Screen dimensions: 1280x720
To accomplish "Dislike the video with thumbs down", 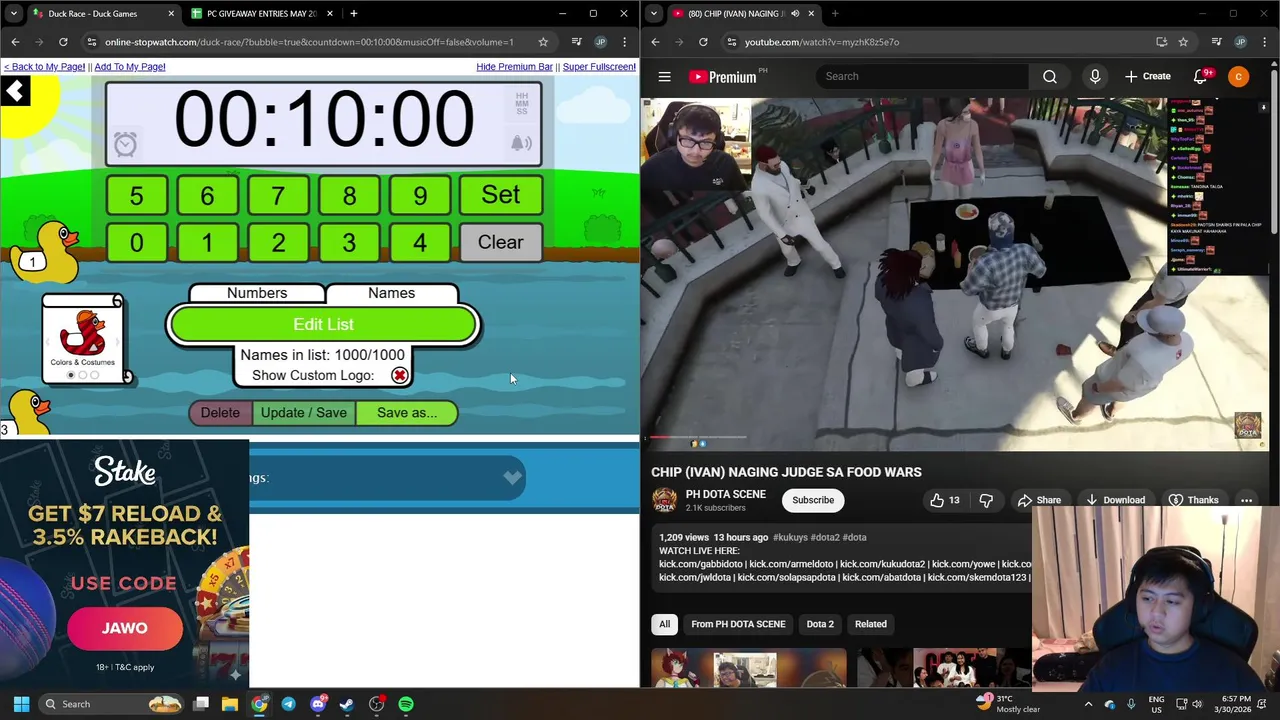I will (986, 500).
